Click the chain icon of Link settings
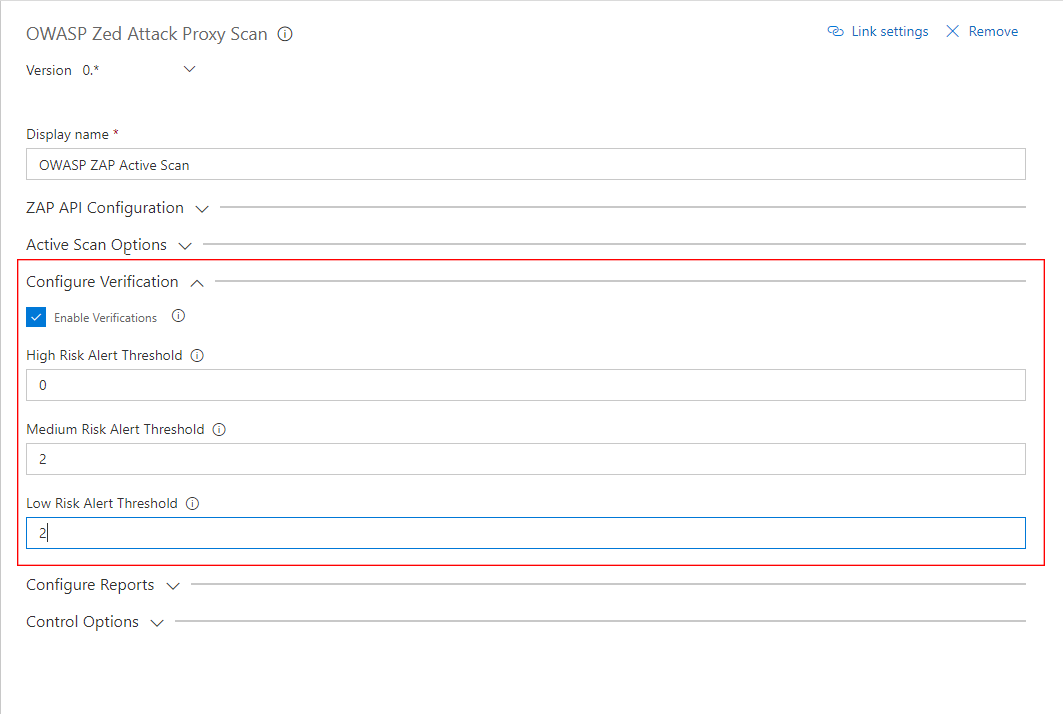The width and height of the screenshot is (1063, 714). (835, 31)
